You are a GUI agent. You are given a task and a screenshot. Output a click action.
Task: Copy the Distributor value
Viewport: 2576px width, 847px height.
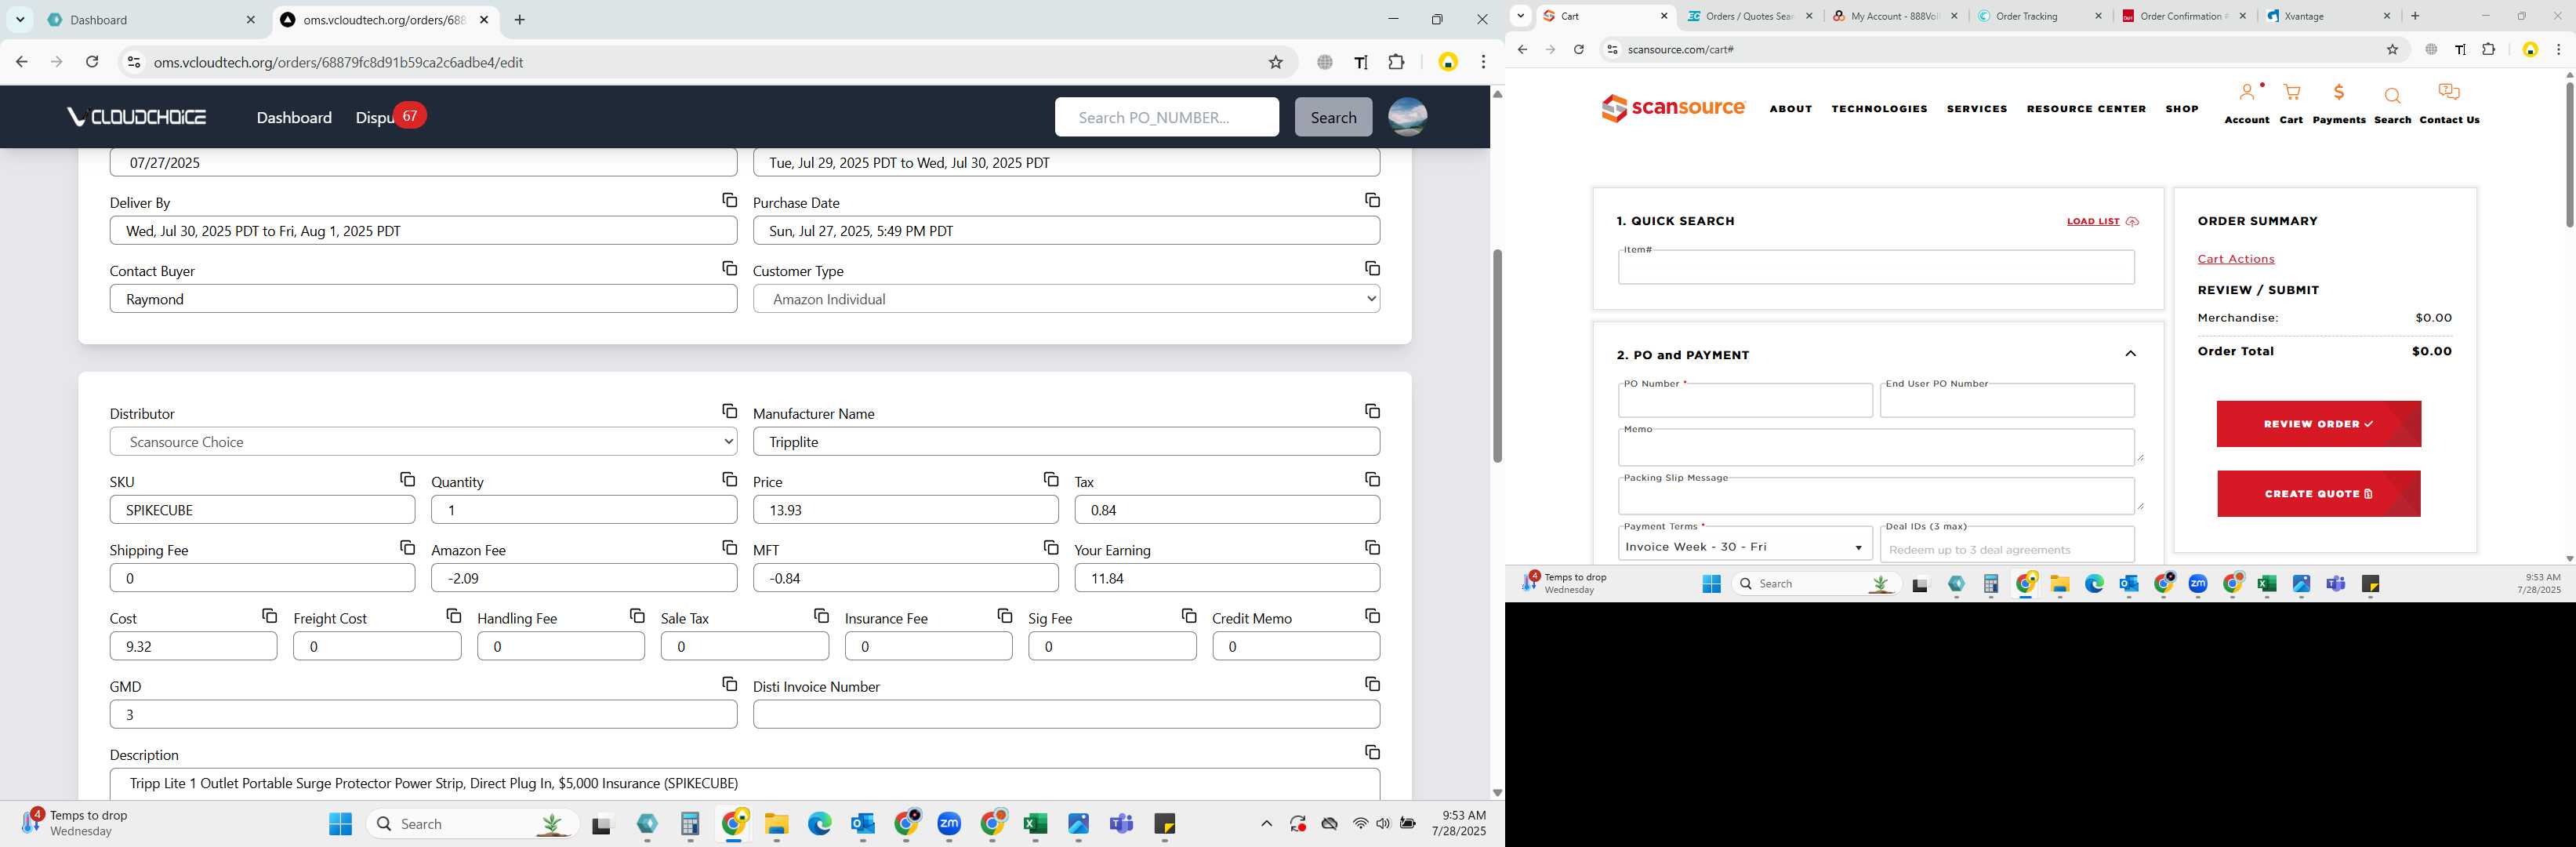click(730, 412)
